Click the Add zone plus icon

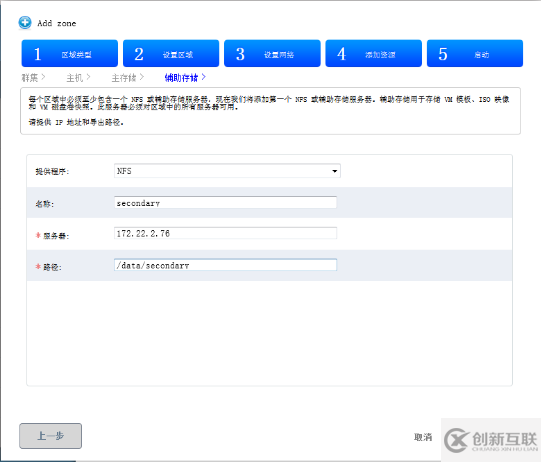click(25, 23)
